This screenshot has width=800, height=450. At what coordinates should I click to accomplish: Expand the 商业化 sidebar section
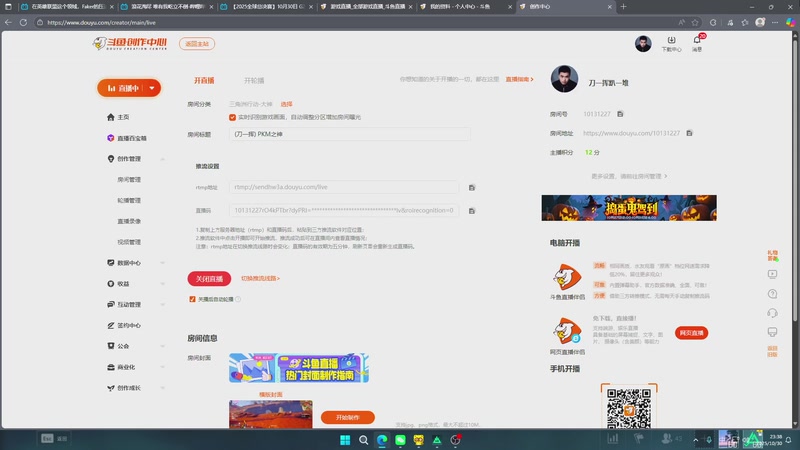(x=163, y=367)
